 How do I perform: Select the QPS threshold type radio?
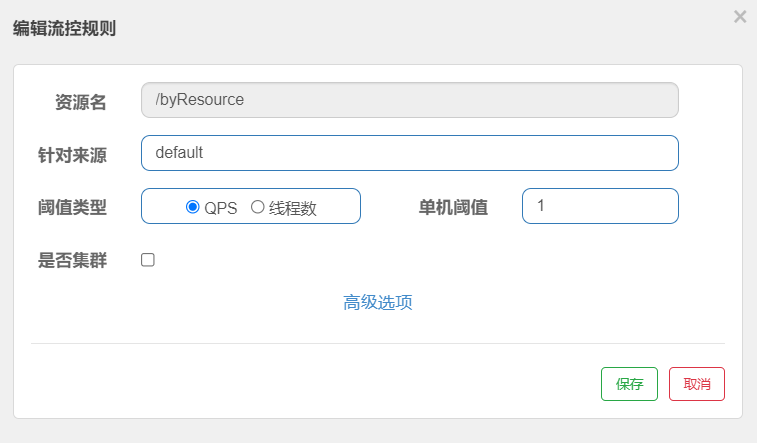(193, 207)
